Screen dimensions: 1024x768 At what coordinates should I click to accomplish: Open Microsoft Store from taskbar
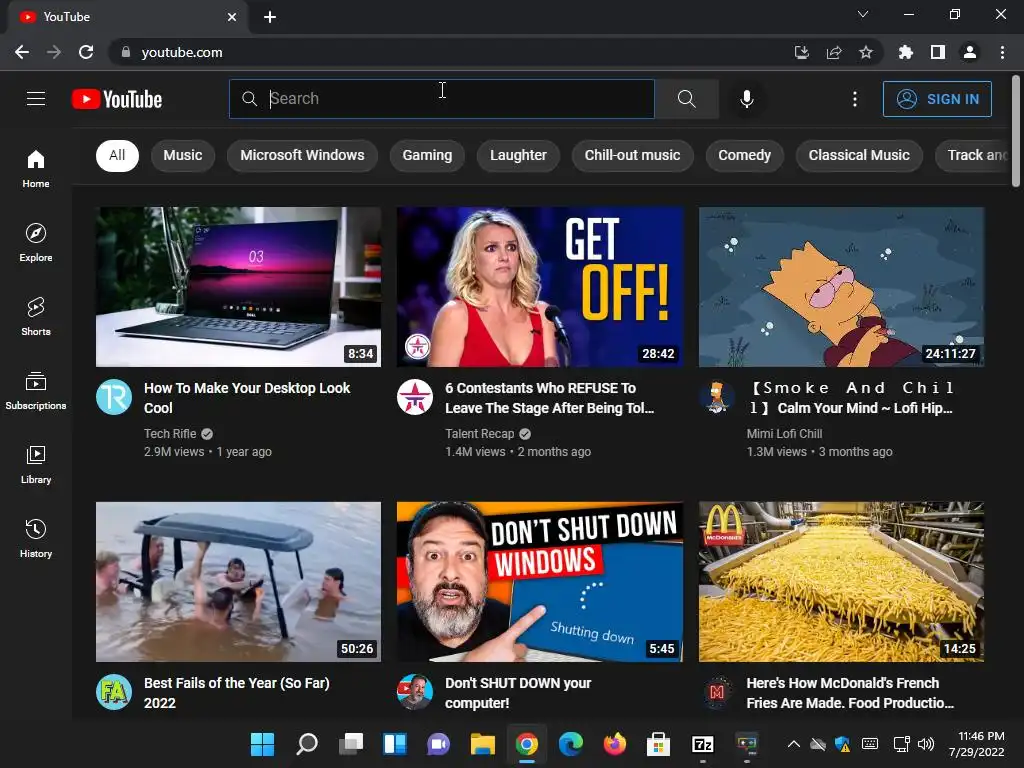point(658,744)
